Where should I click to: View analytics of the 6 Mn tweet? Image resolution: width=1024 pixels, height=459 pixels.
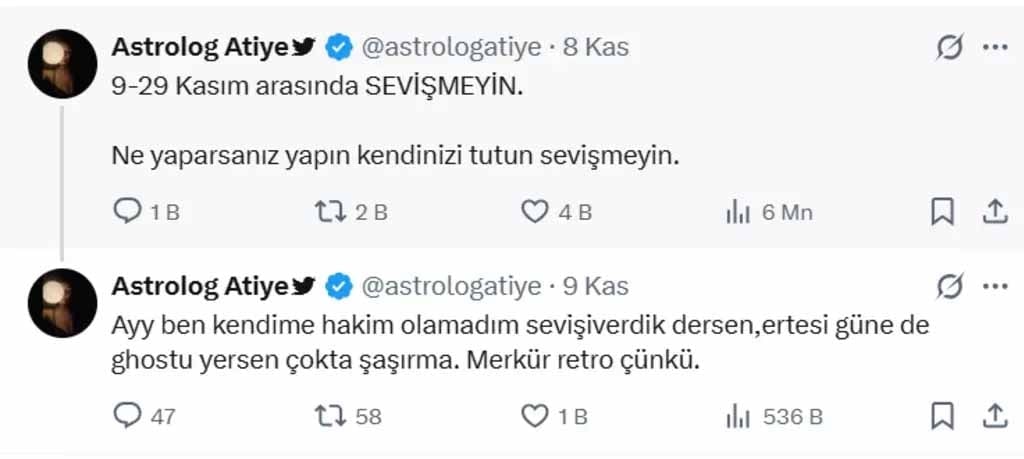pyautogui.click(x=738, y=211)
